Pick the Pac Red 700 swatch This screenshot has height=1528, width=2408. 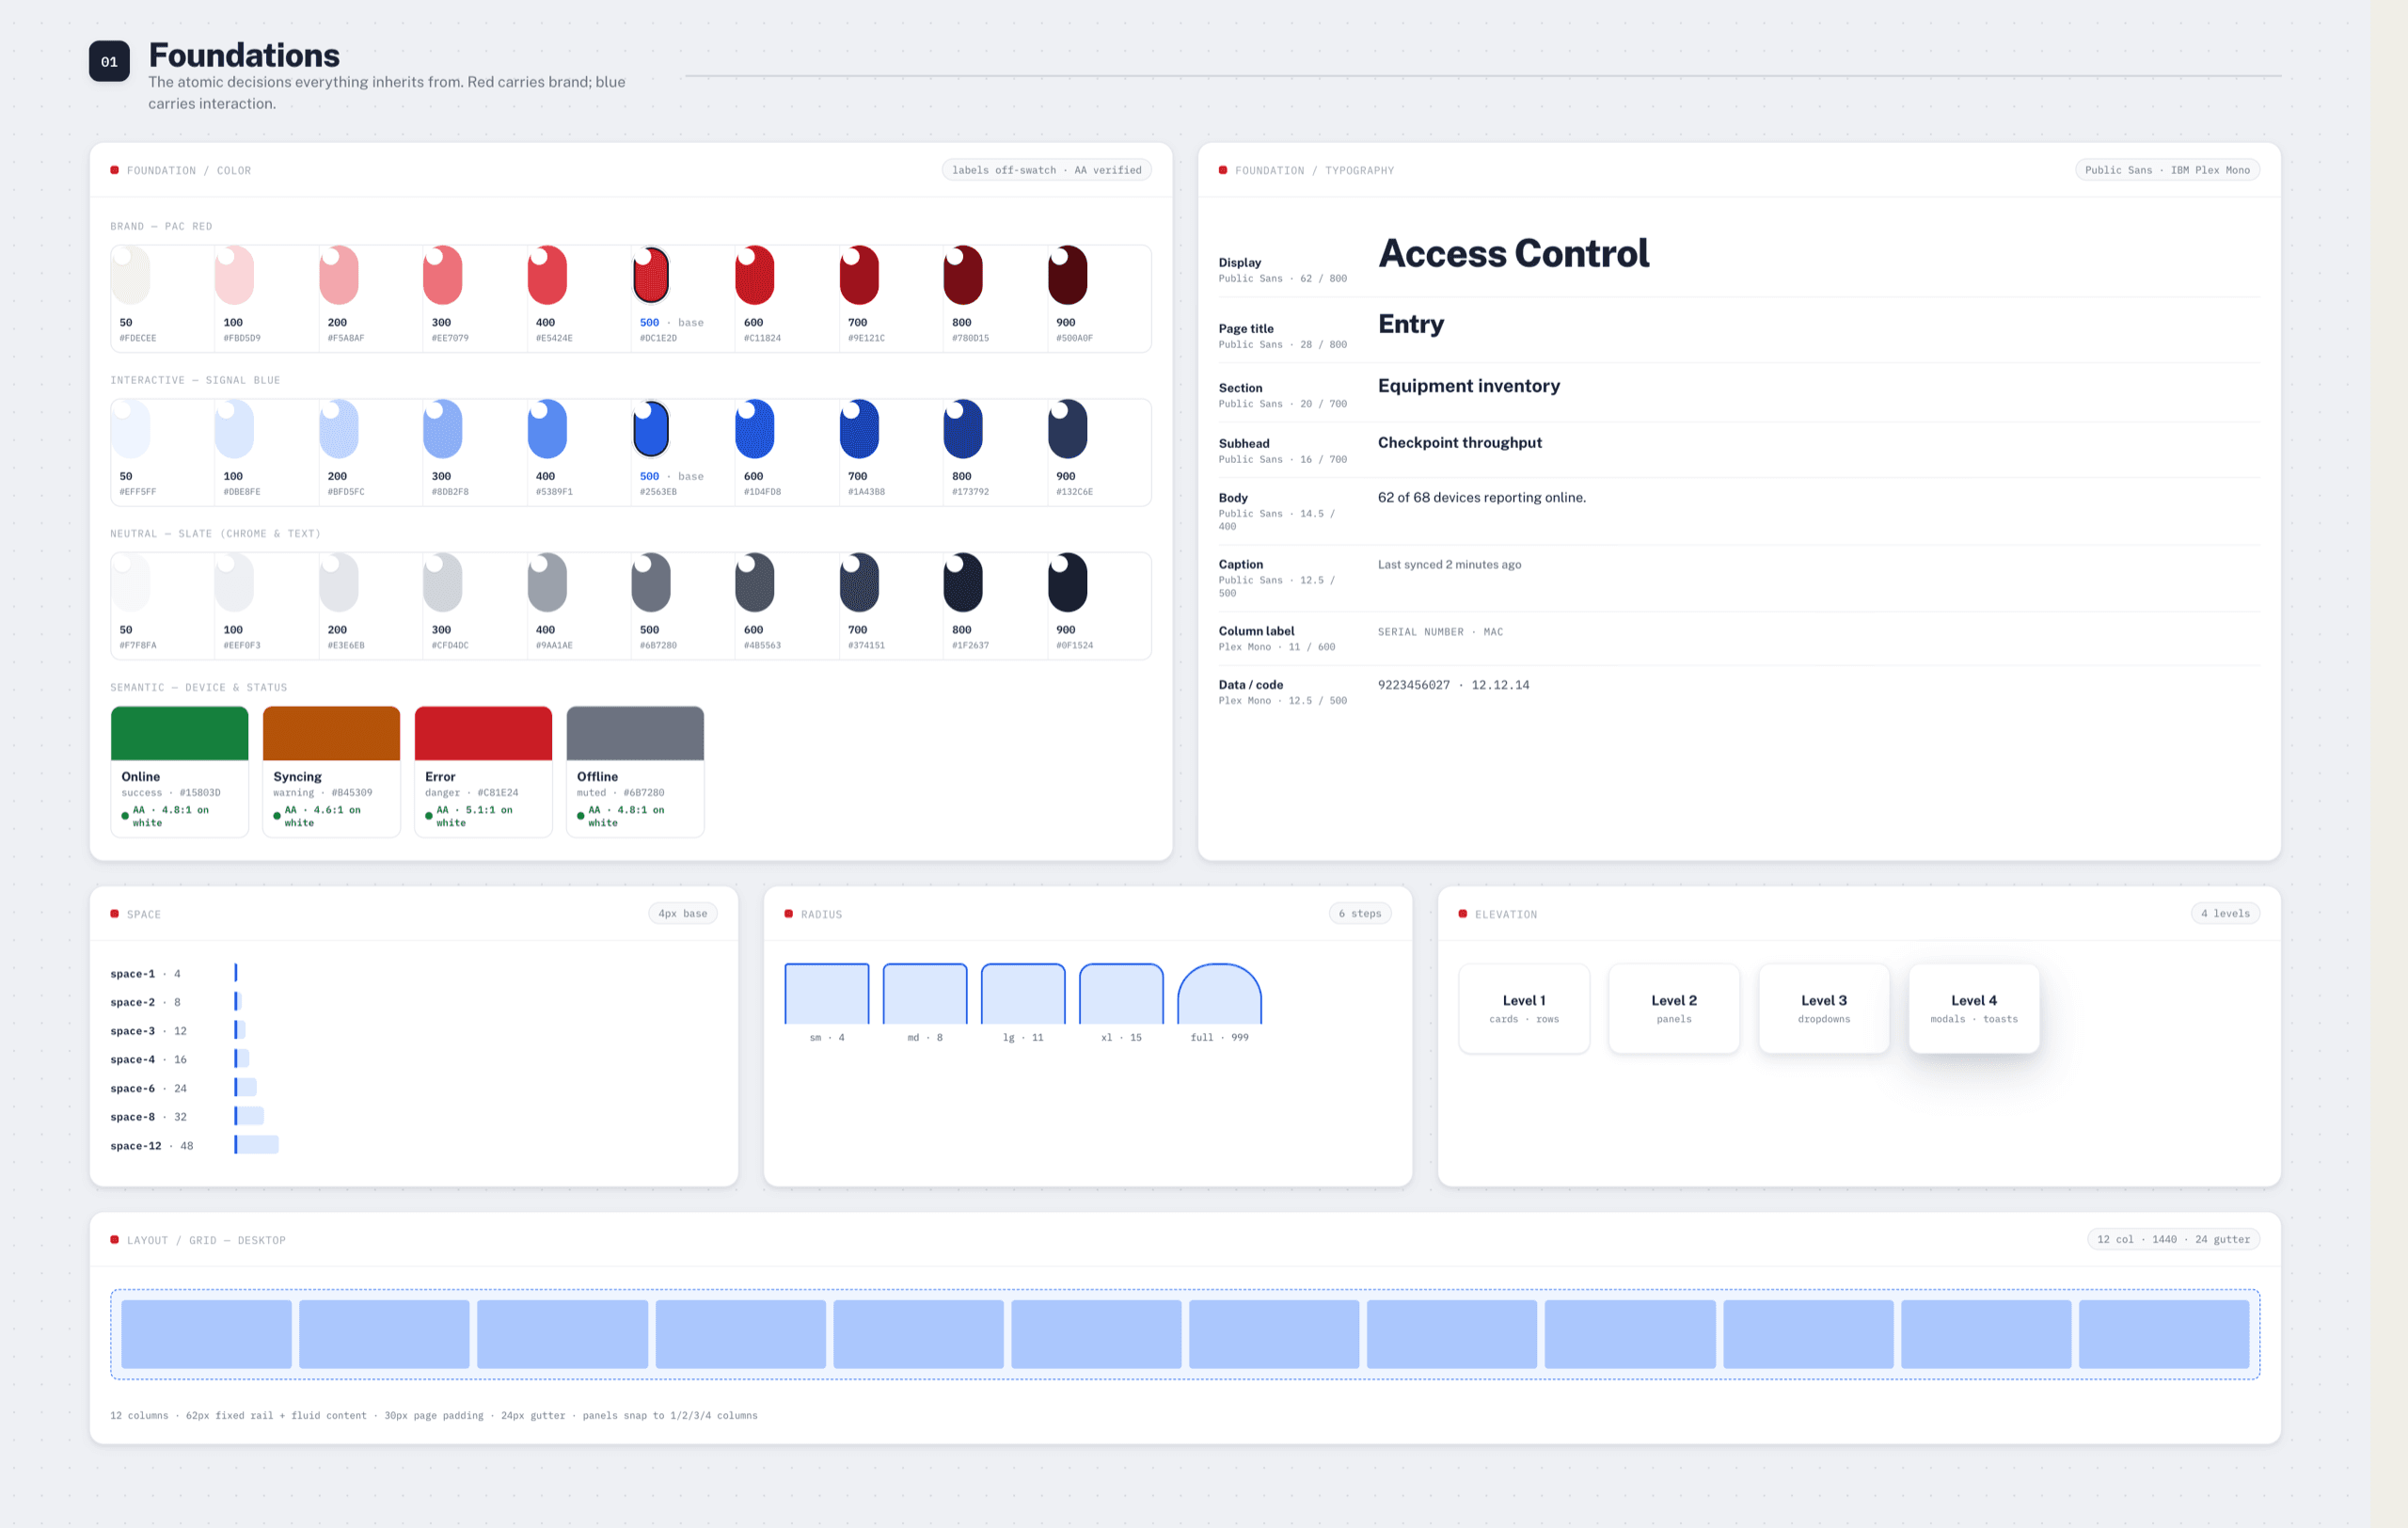click(x=859, y=275)
